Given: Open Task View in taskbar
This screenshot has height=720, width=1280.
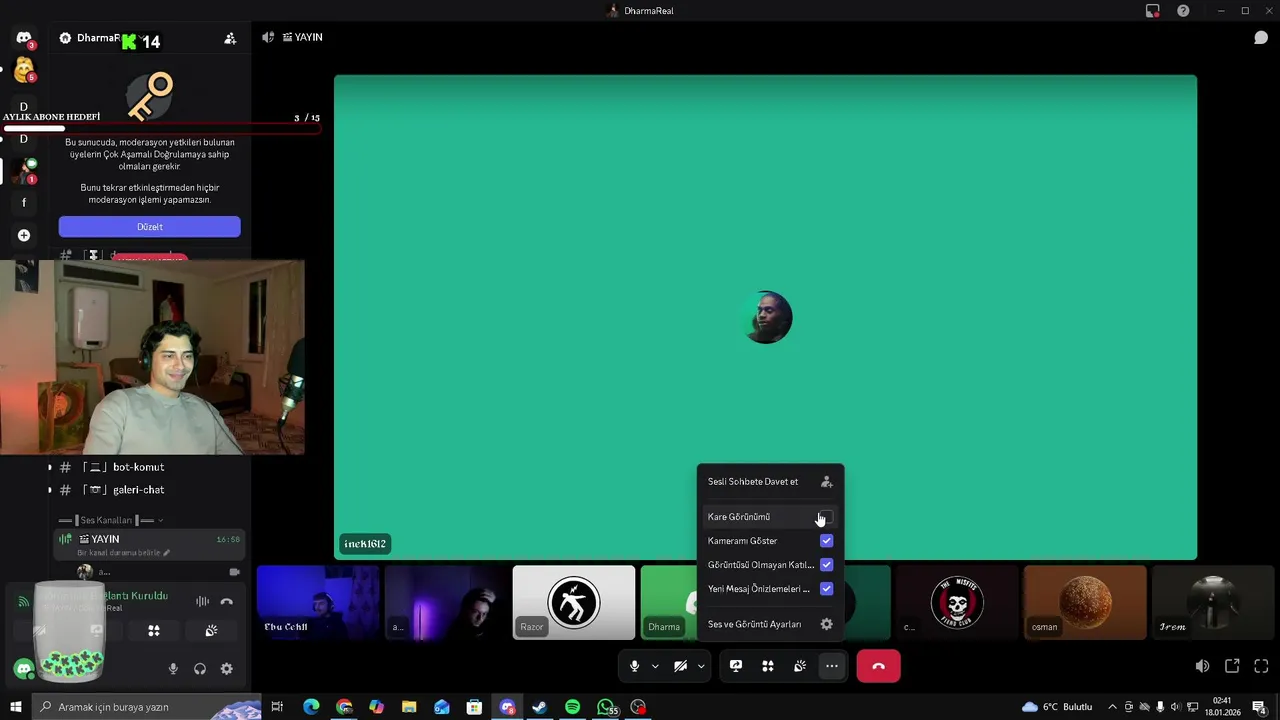Looking at the screenshot, I should click(x=277, y=707).
